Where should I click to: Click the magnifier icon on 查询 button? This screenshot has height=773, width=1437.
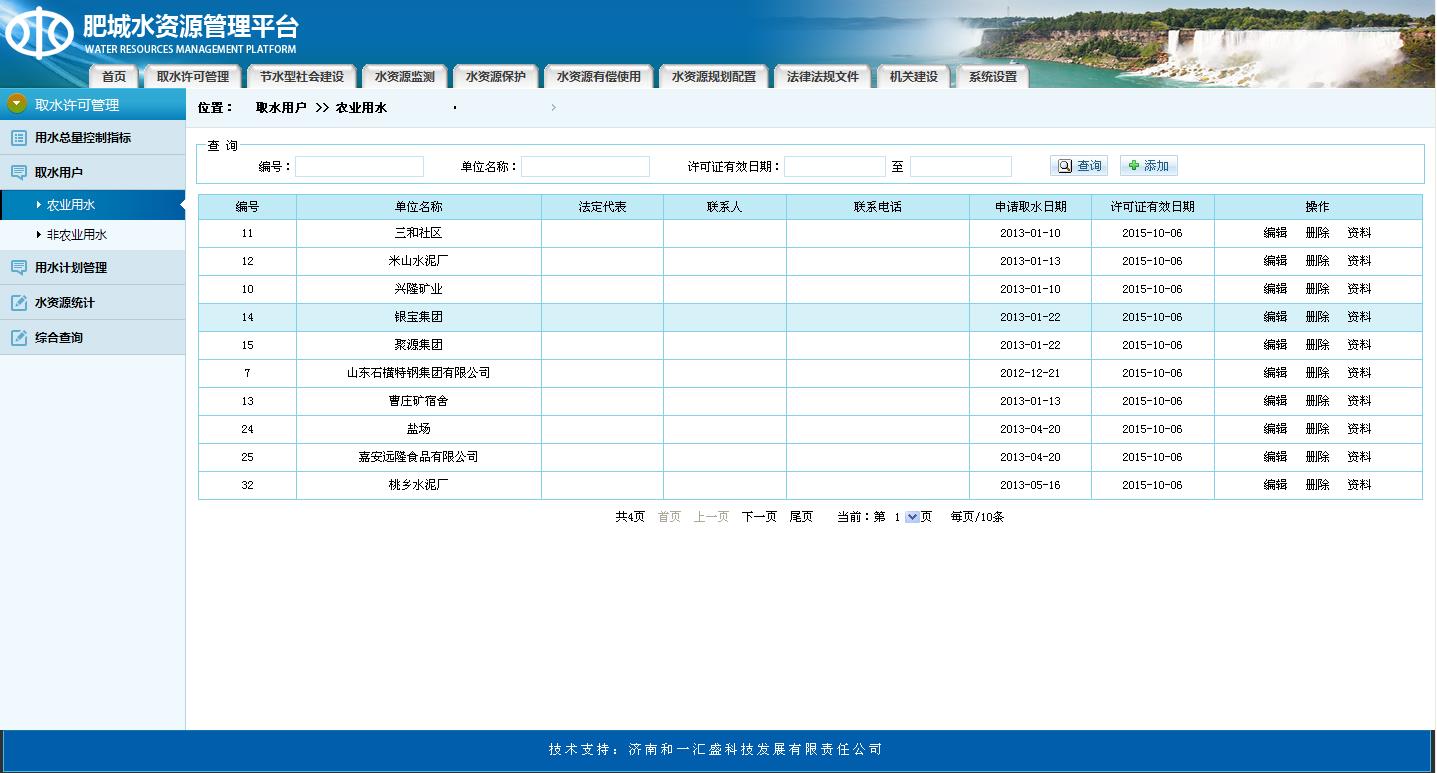(1063, 165)
